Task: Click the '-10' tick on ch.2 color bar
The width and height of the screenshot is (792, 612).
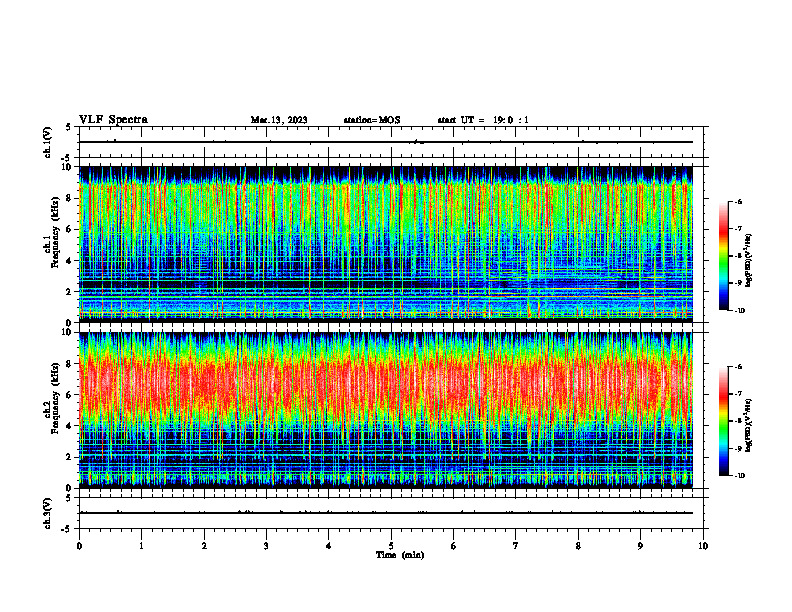Action: coord(740,475)
